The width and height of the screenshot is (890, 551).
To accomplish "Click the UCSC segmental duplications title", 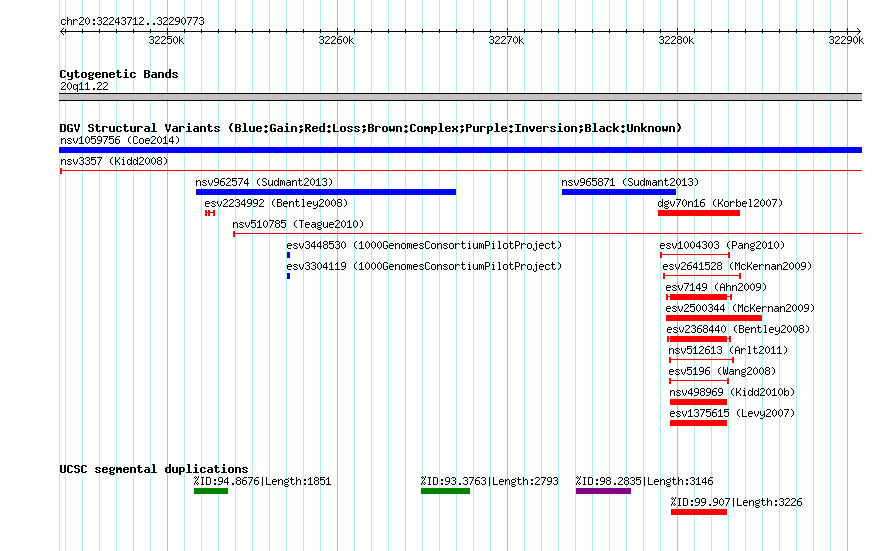I will point(154,469).
